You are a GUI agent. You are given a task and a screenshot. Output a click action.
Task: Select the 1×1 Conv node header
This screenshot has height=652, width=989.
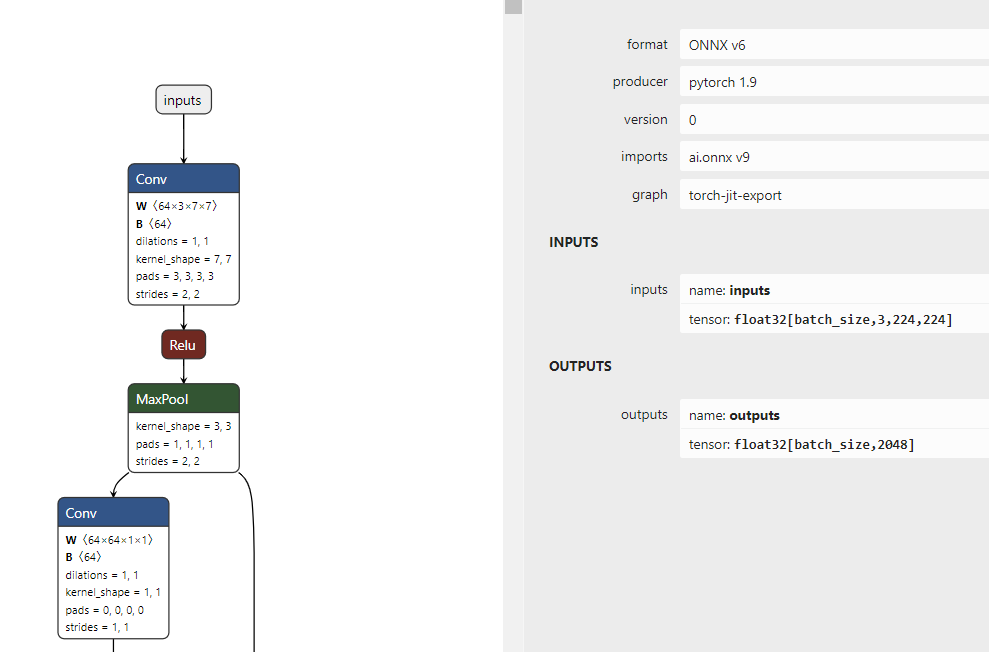[x=113, y=513]
